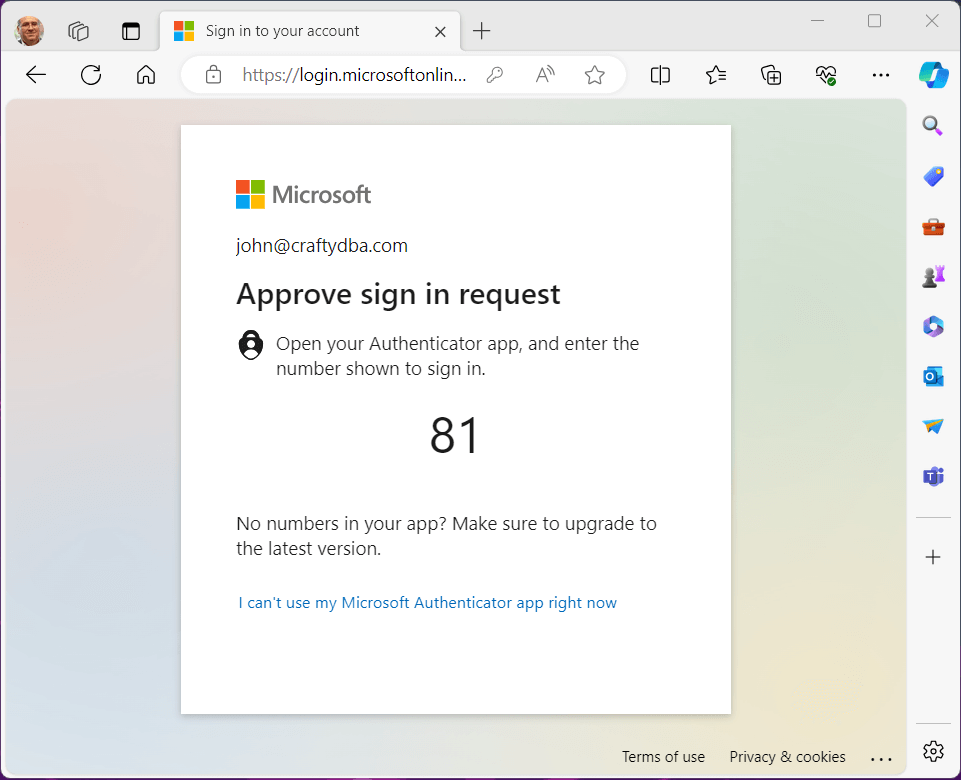
Task: Open sidebar Teams icon
Action: pyautogui.click(x=933, y=476)
